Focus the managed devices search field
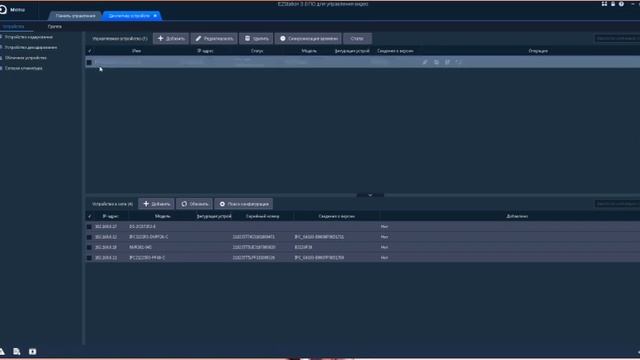This screenshot has width=640, height=360. (x=617, y=38)
